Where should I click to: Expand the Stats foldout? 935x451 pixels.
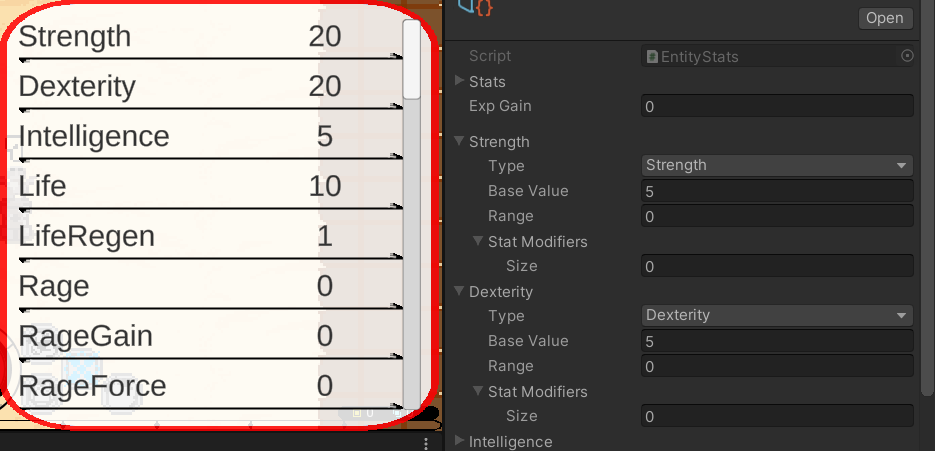coord(460,81)
